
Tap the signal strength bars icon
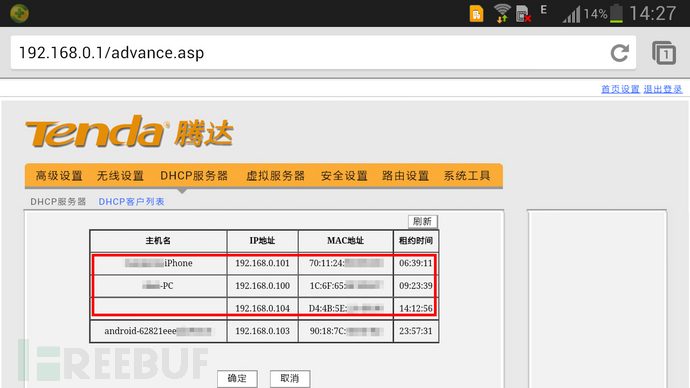click(x=572, y=14)
